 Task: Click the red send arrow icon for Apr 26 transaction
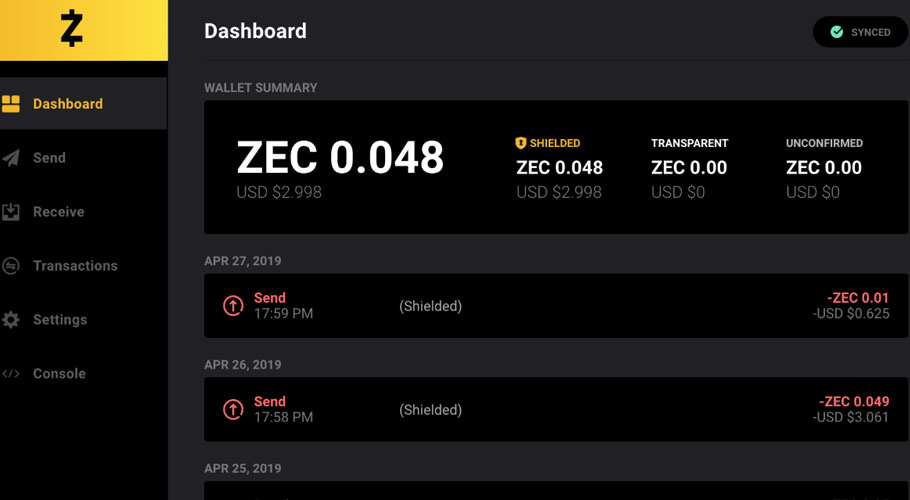point(233,410)
